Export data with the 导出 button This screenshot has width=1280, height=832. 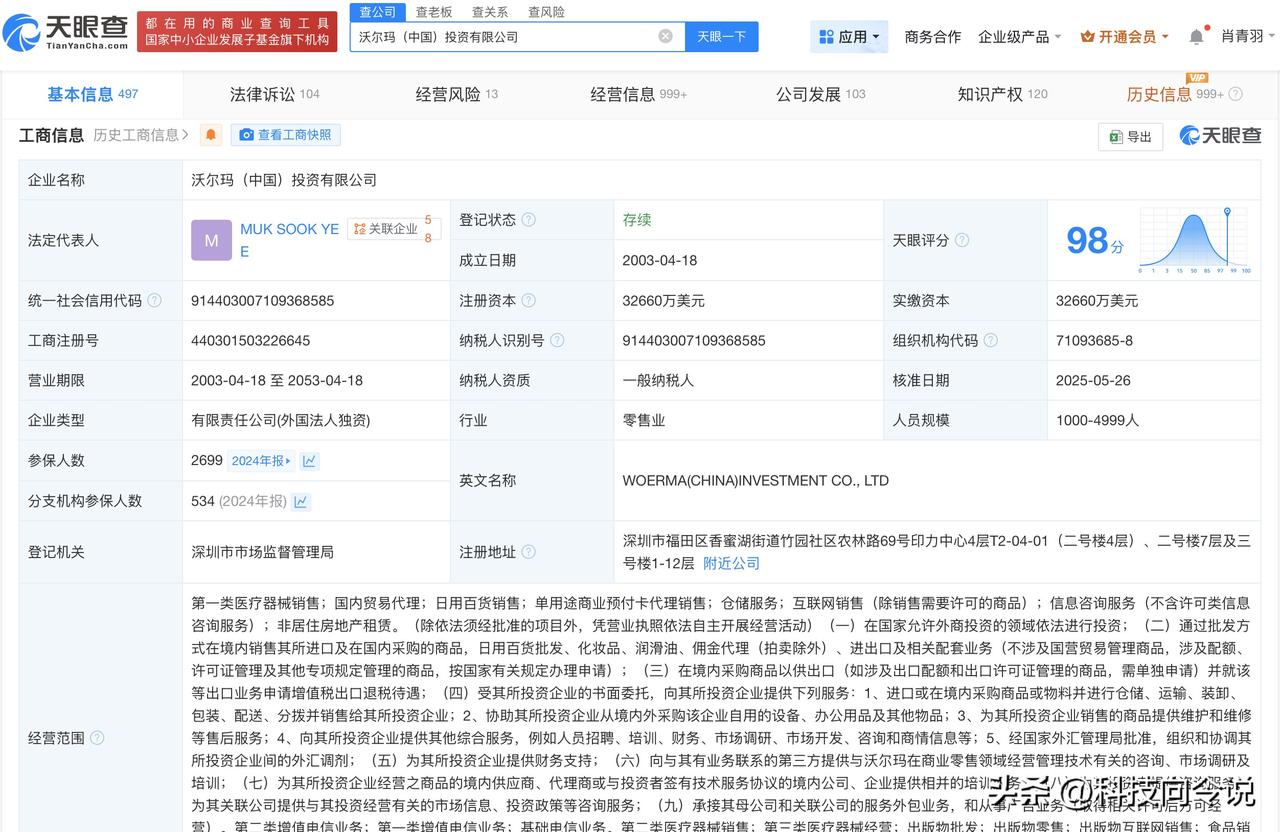1130,137
